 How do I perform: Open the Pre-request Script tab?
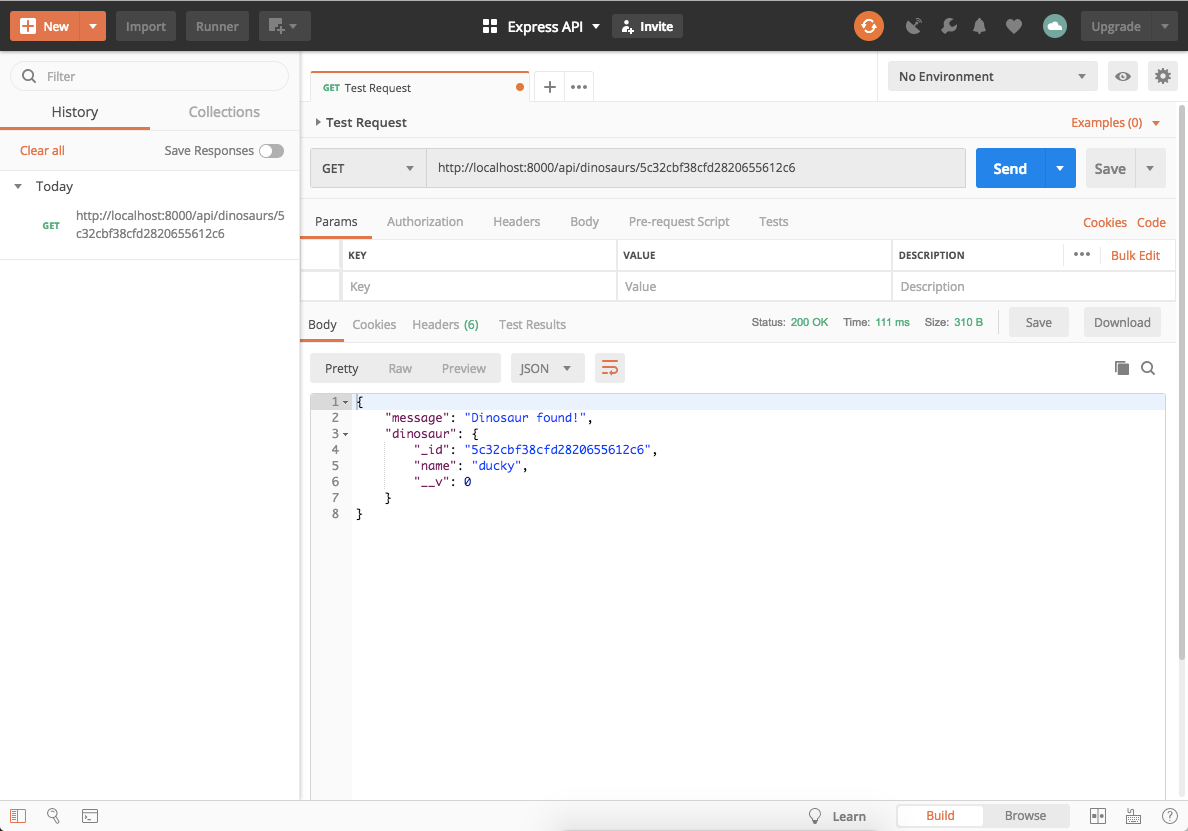click(679, 222)
